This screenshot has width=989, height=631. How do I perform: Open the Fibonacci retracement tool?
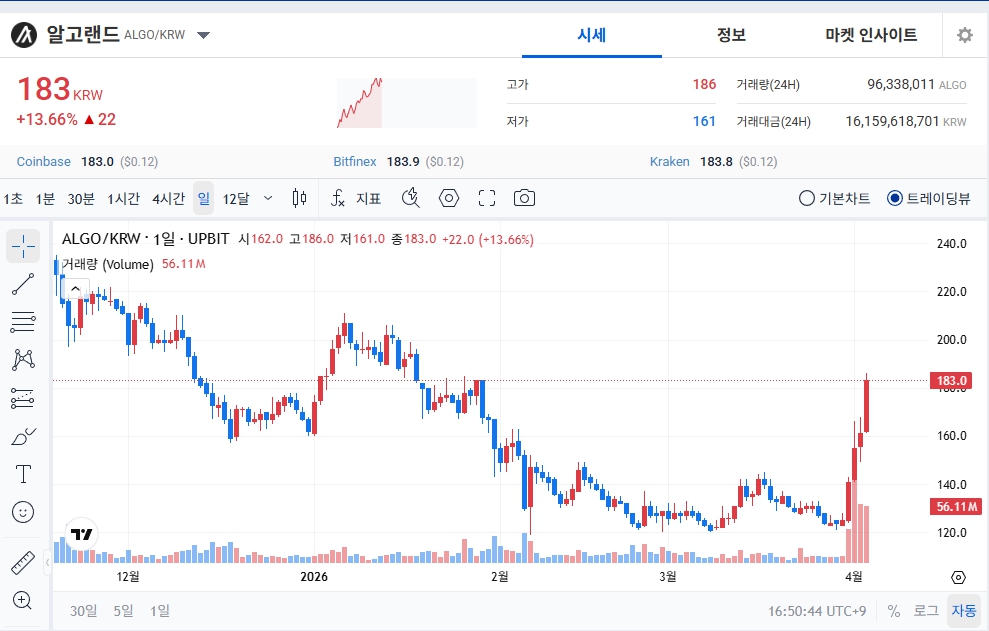[23, 322]
